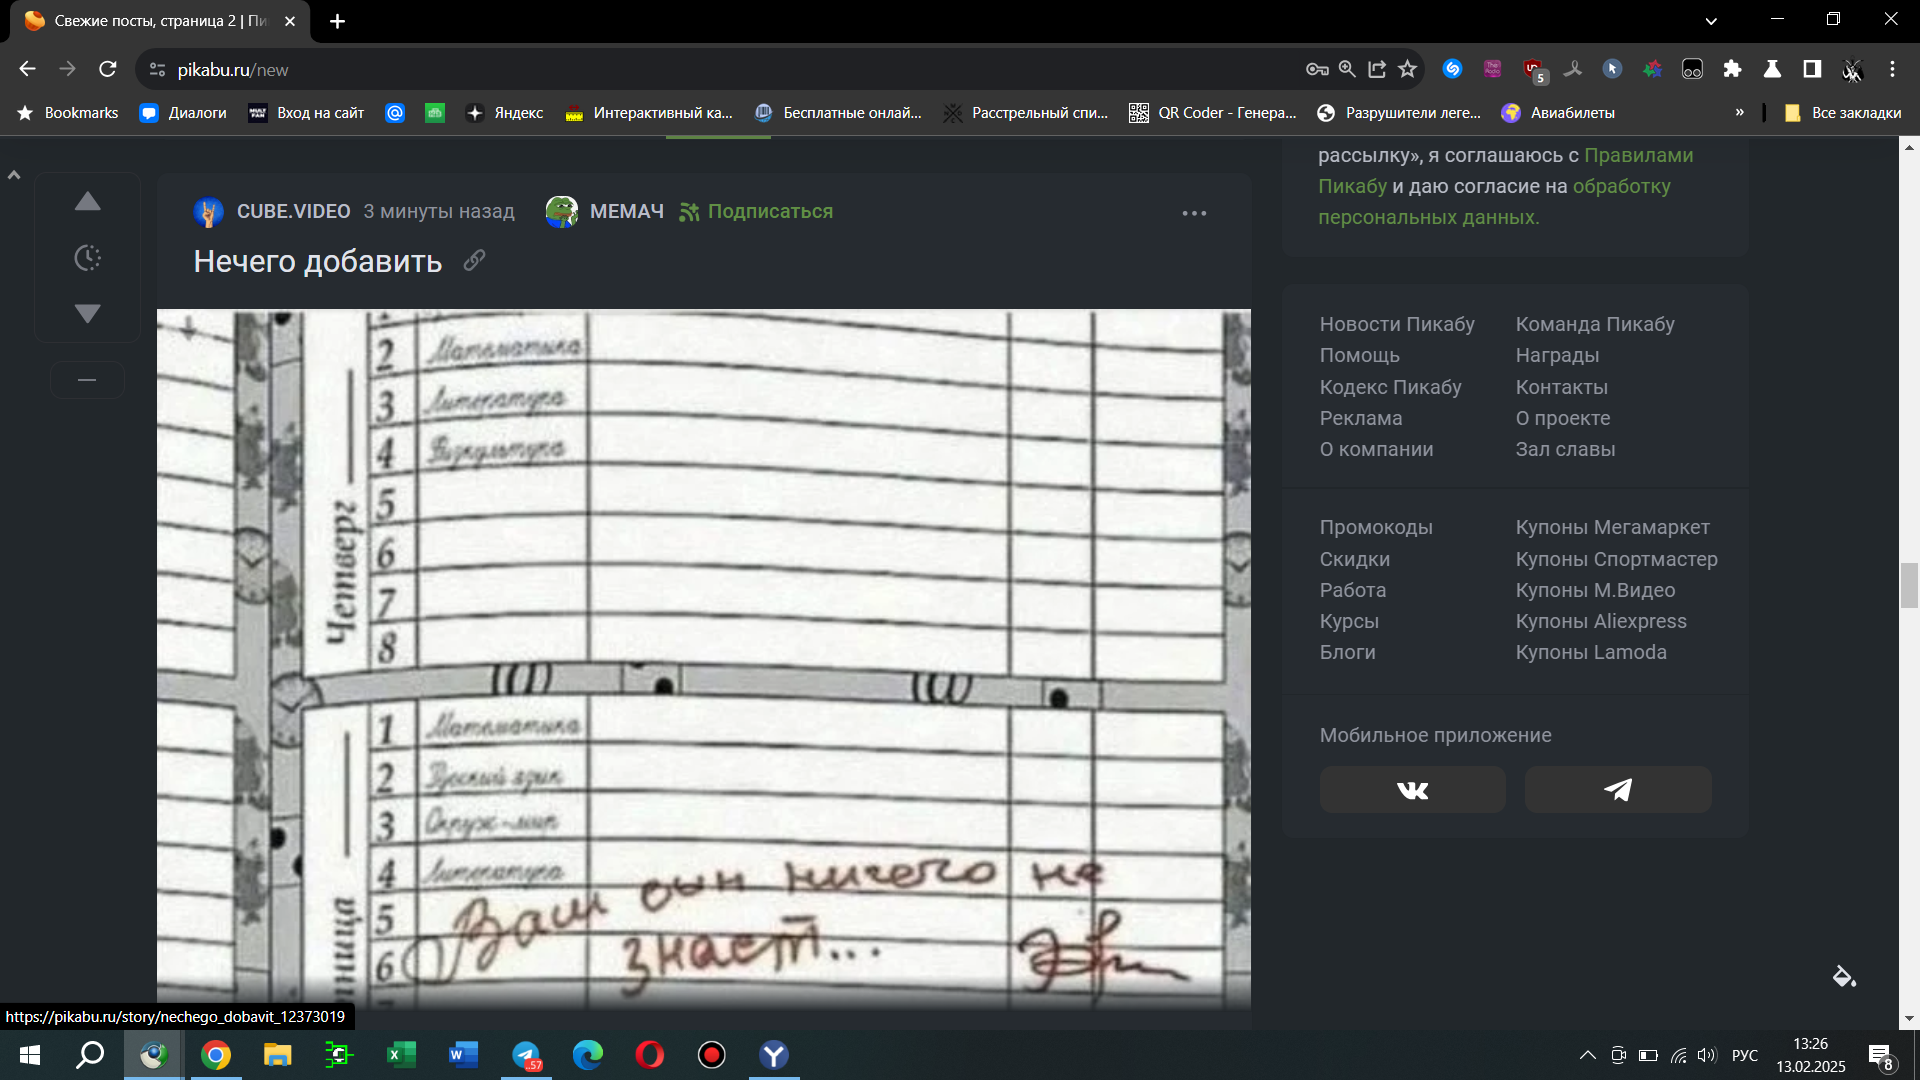Bookmark this page with star icon
Screen dimensions: 1920x1080
1407,69
